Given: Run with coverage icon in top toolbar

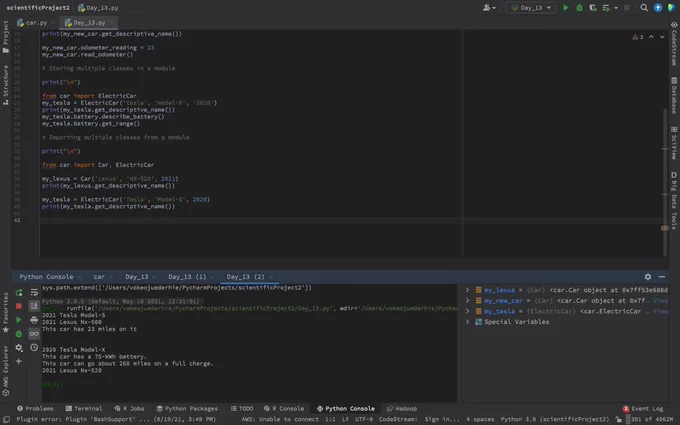Looking at the screenshot, I should (592, 8).
